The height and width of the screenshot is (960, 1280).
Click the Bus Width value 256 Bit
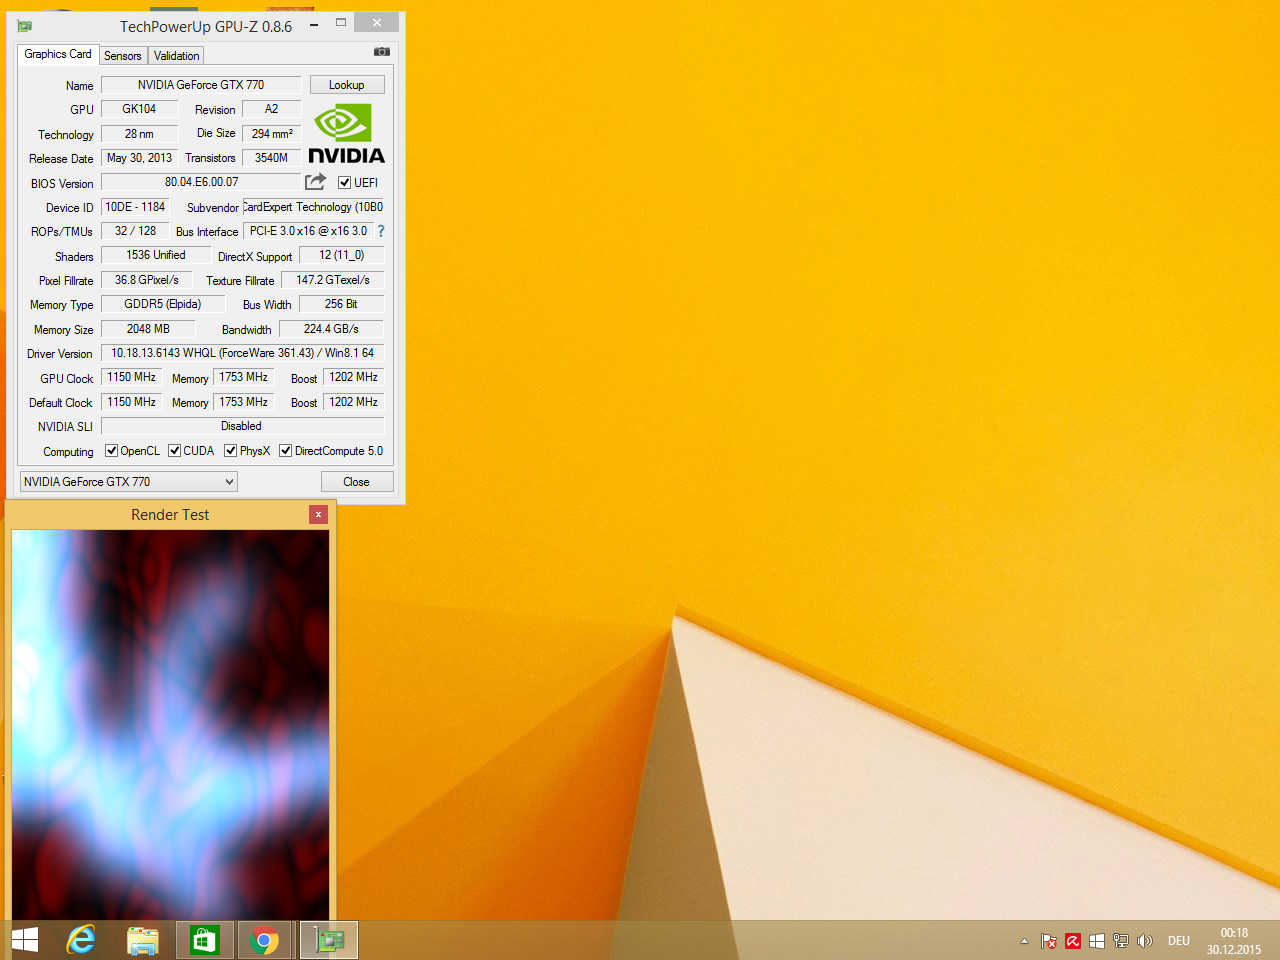tap(342, 304)
